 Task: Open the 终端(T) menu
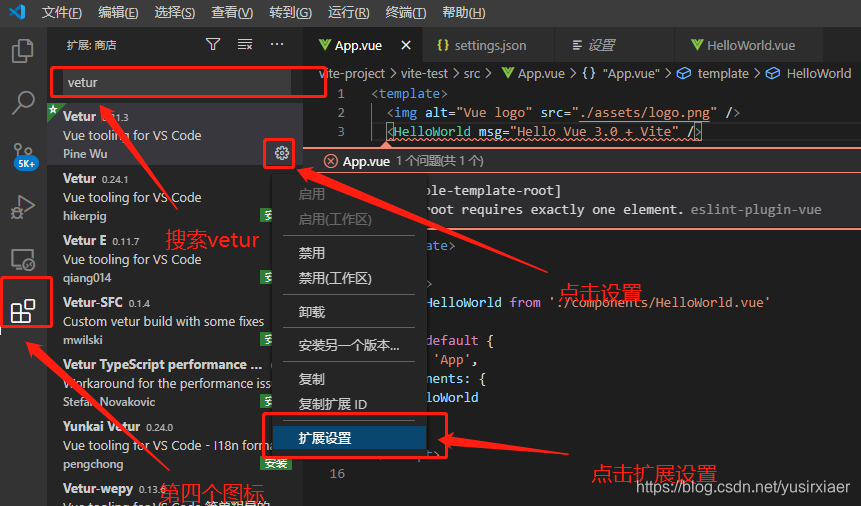pyautogui.click(x=406, y=12)
